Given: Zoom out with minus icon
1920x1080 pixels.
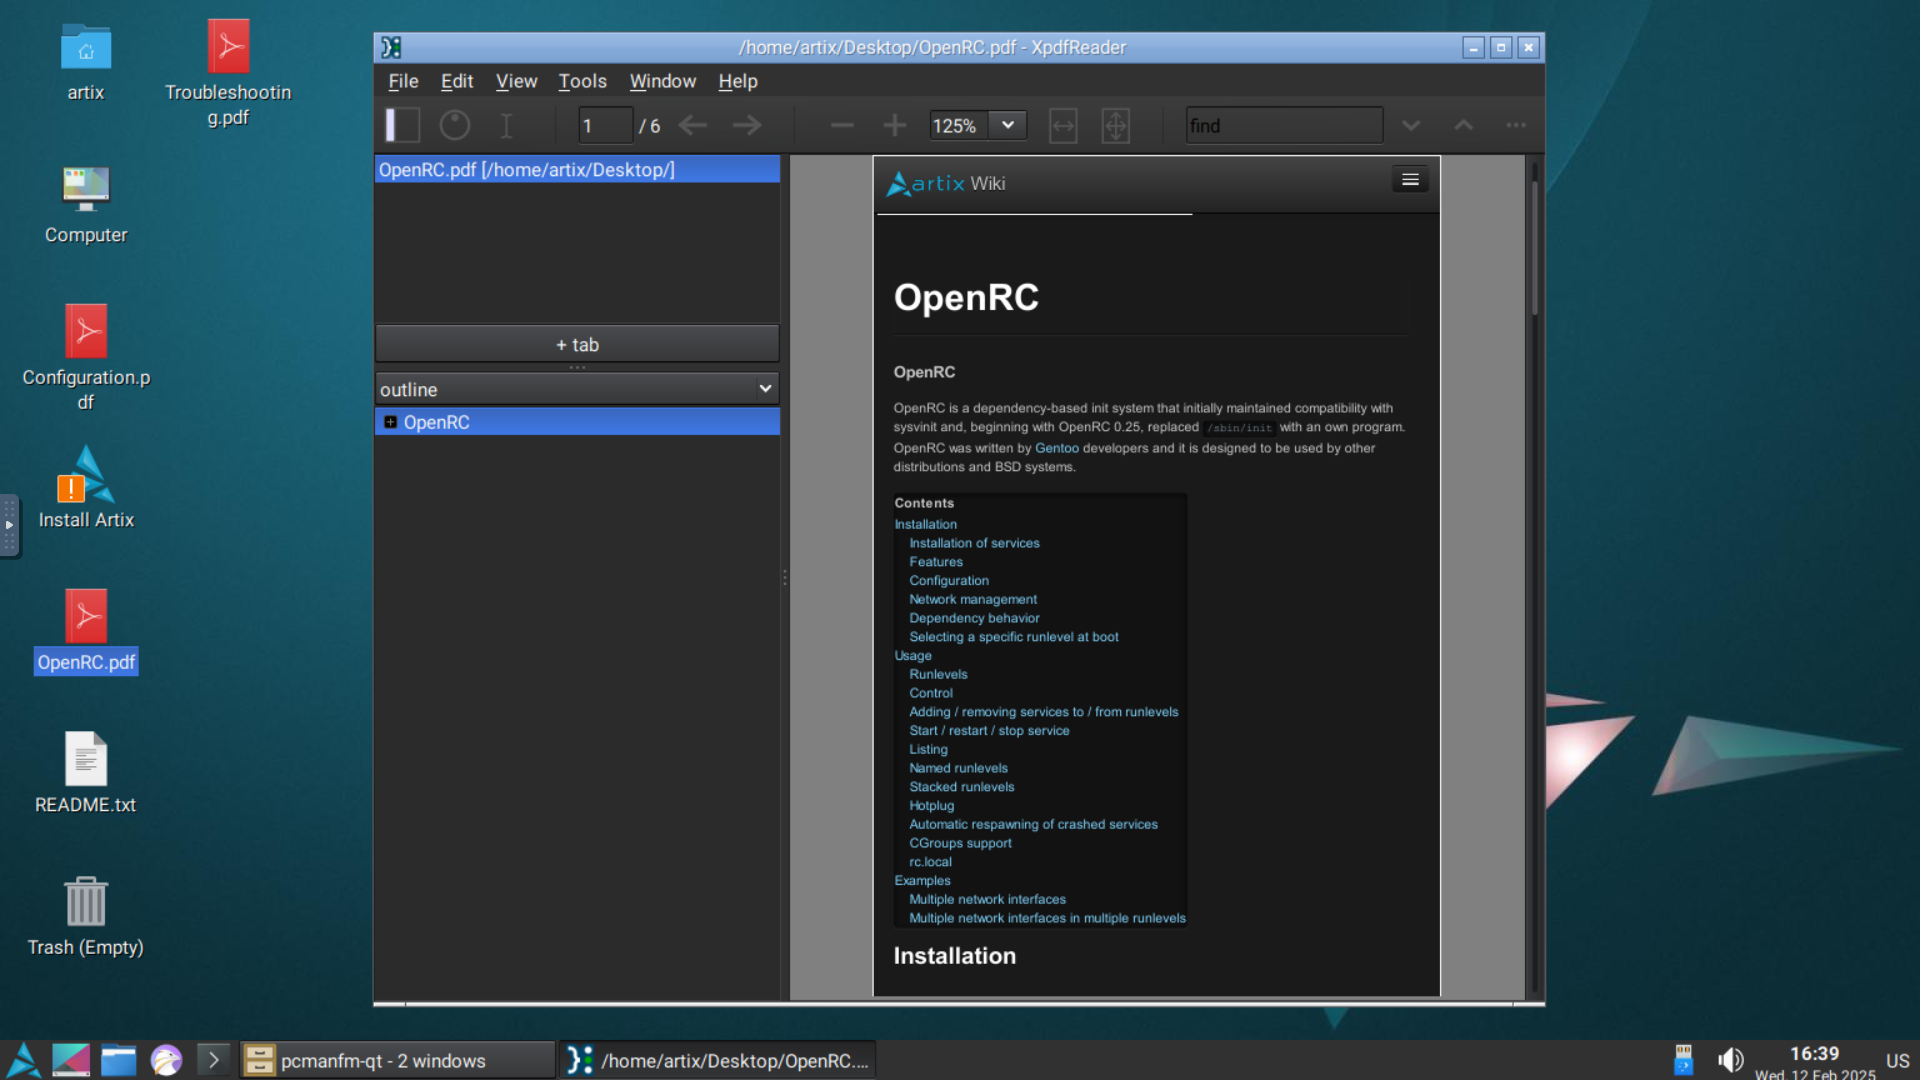Looking at the screenshot, I should [842, 125].
